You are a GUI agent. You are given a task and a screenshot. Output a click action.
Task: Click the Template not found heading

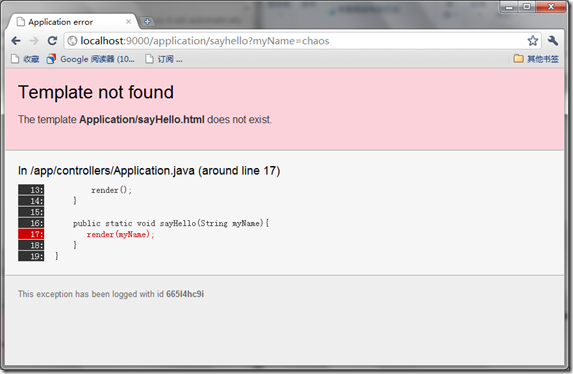pyautogui.click(x=96, y=92)
